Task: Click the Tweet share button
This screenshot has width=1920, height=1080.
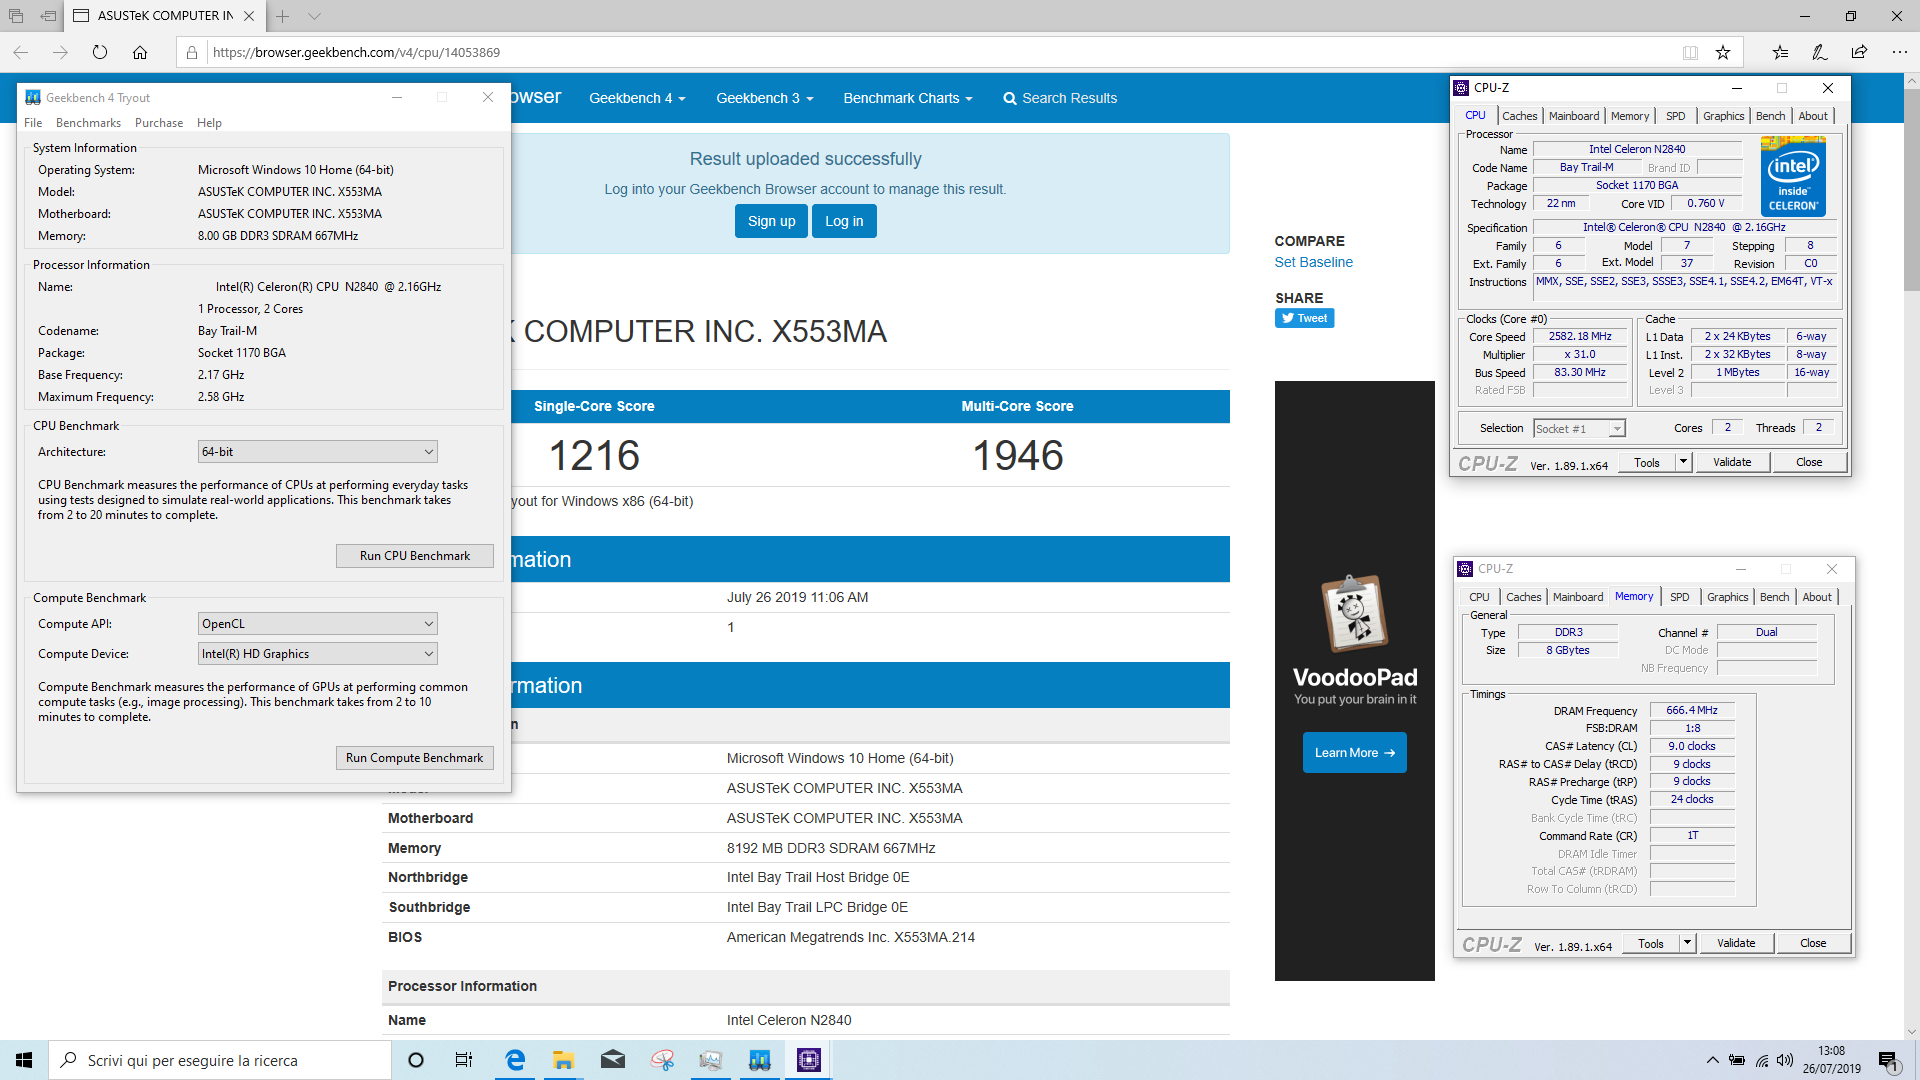Action: [x=1304, y=318]
